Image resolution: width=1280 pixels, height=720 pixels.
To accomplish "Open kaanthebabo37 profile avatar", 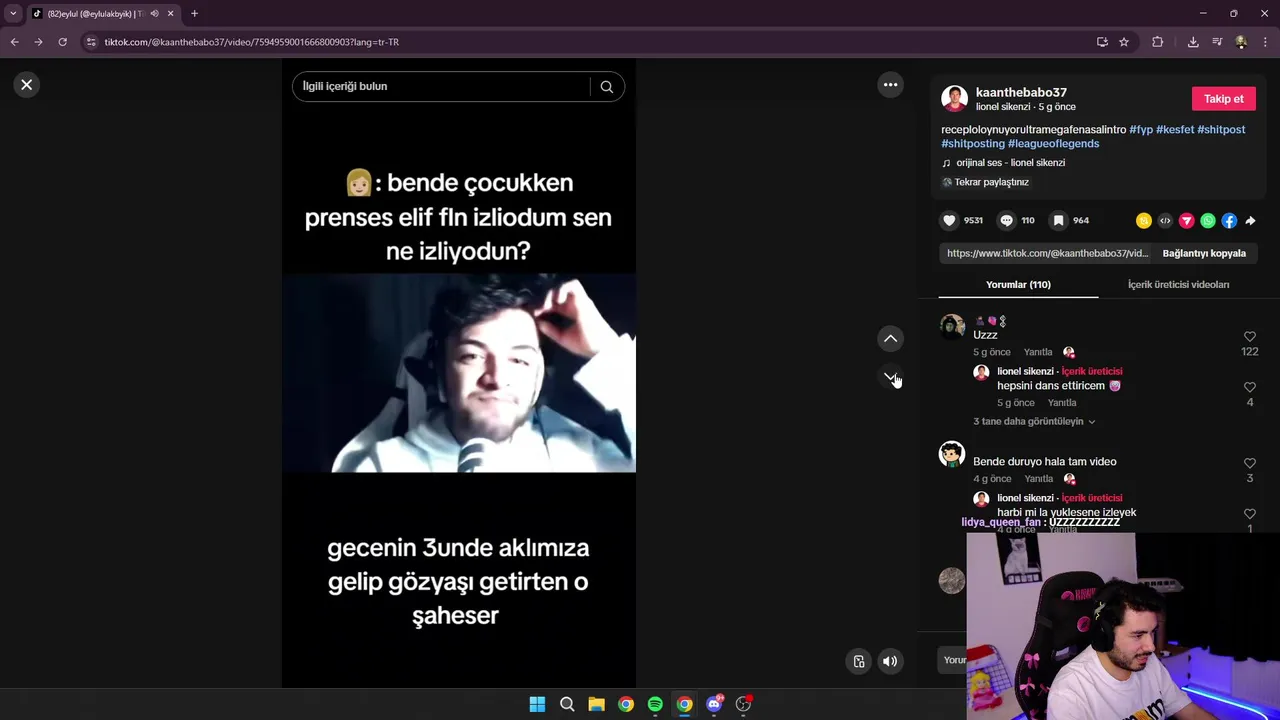I will (x=954, y=98).
